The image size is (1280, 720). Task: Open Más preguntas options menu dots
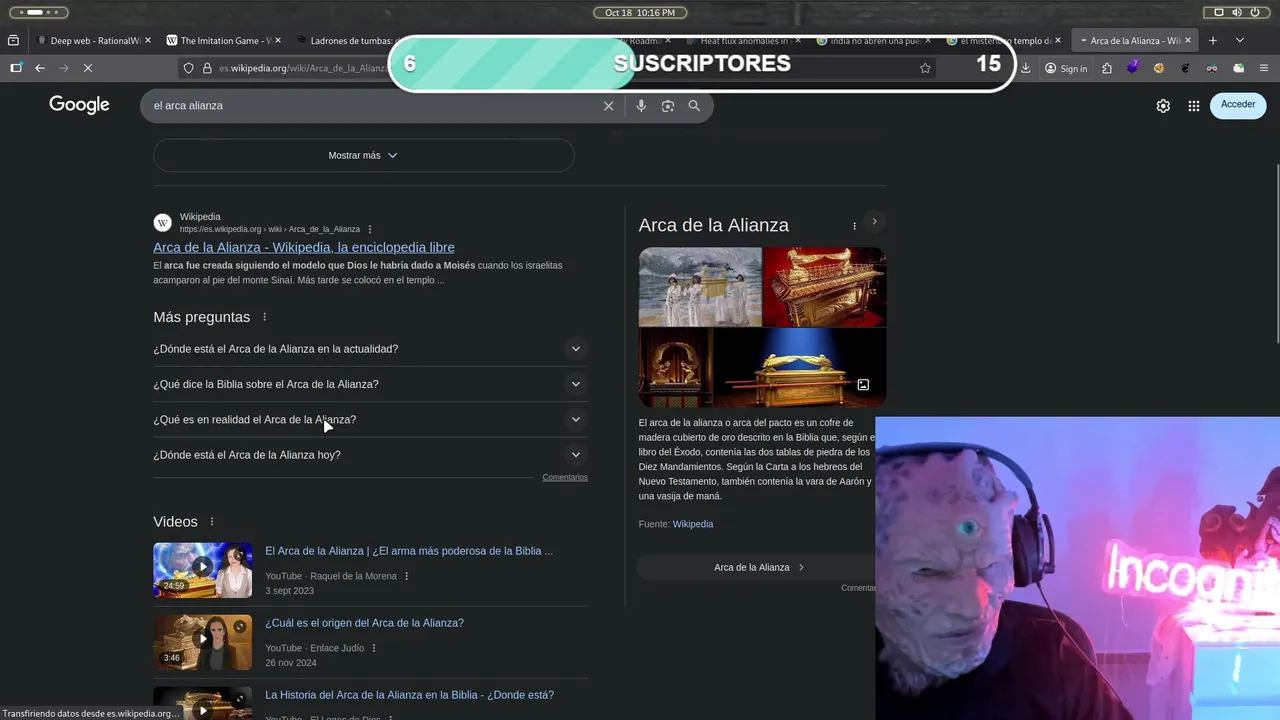pos(265,317)
